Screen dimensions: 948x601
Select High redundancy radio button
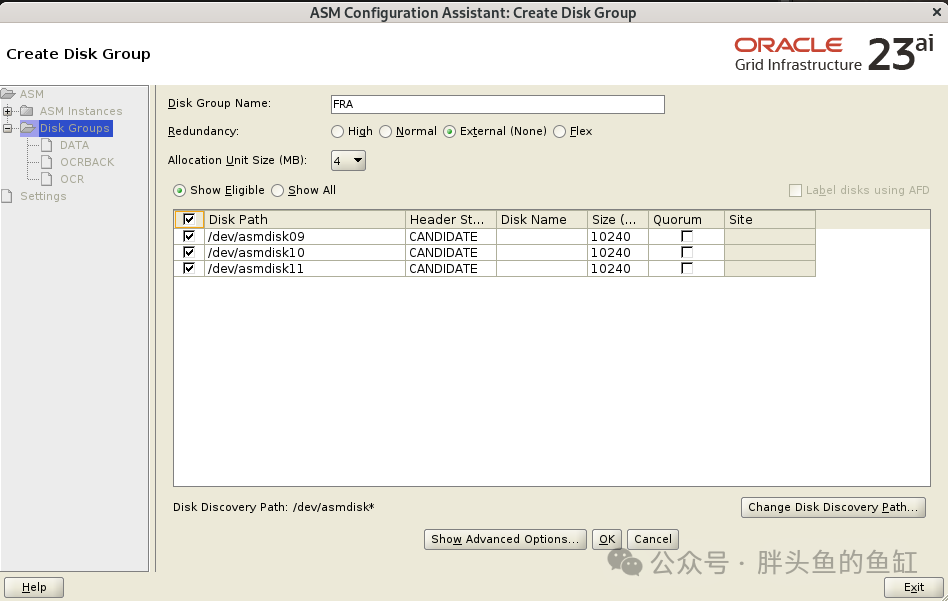(337, 131)
